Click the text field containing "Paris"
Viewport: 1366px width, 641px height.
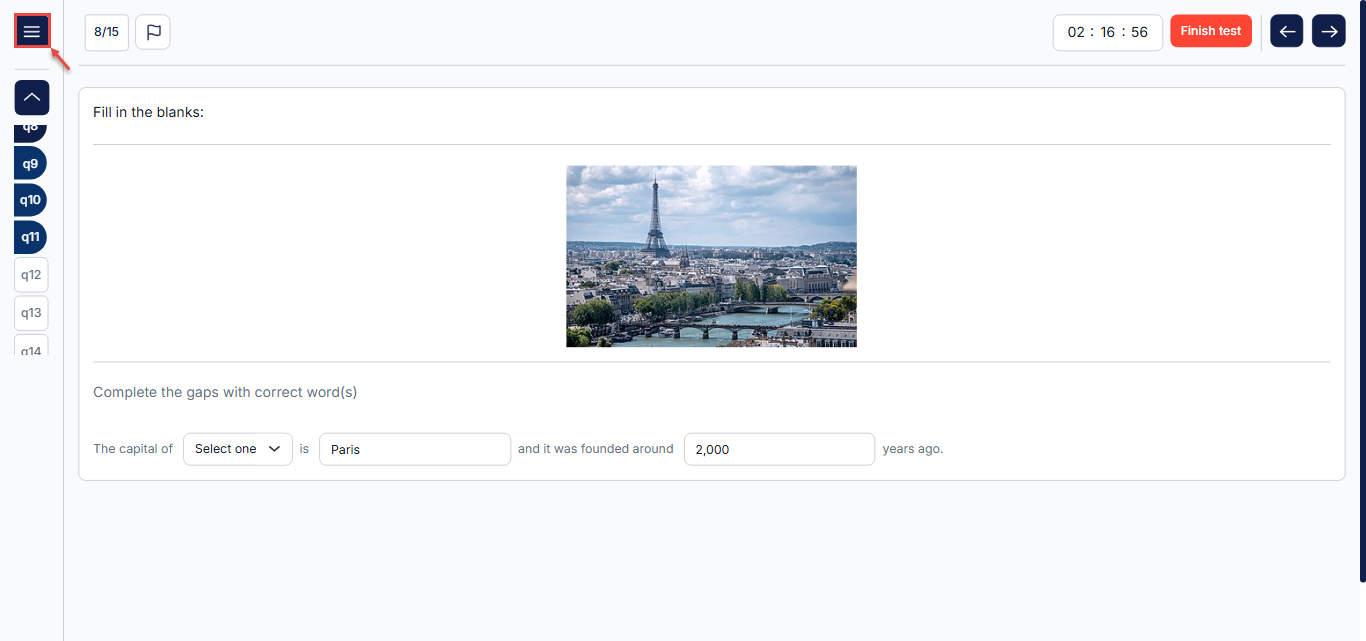pyautogui.click(x=414, y=449)
